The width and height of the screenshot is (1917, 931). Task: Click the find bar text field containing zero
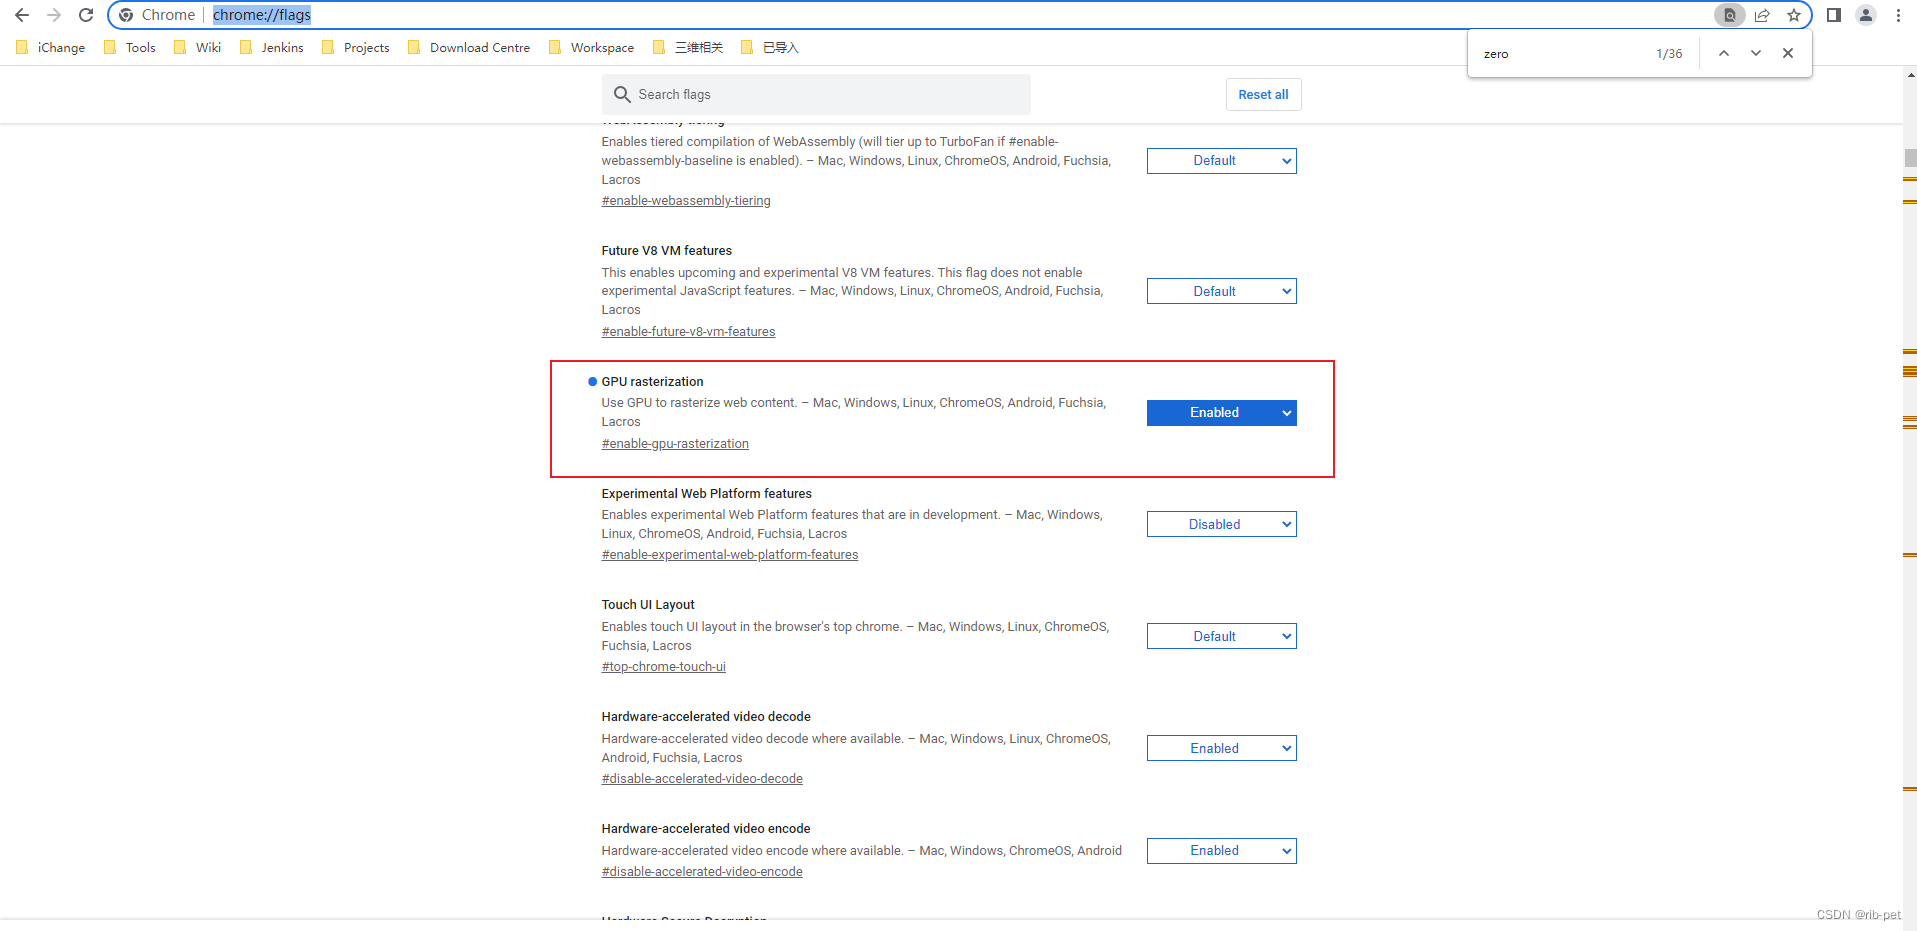[x=1562, y=53]
